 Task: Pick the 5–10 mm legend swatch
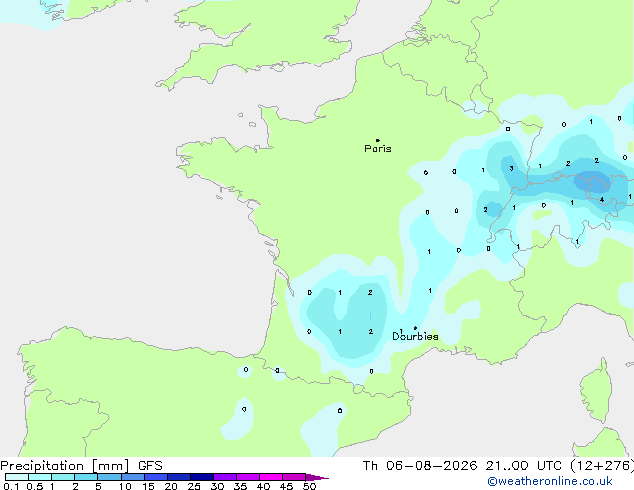point(110,477)
